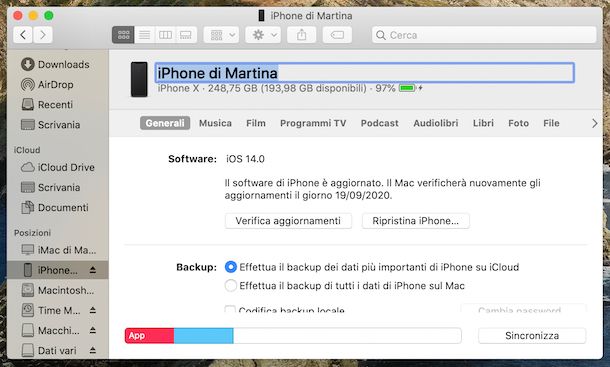The image size is (610, 367).
Task: Open the Libri tab
Action: click(483, 123)
